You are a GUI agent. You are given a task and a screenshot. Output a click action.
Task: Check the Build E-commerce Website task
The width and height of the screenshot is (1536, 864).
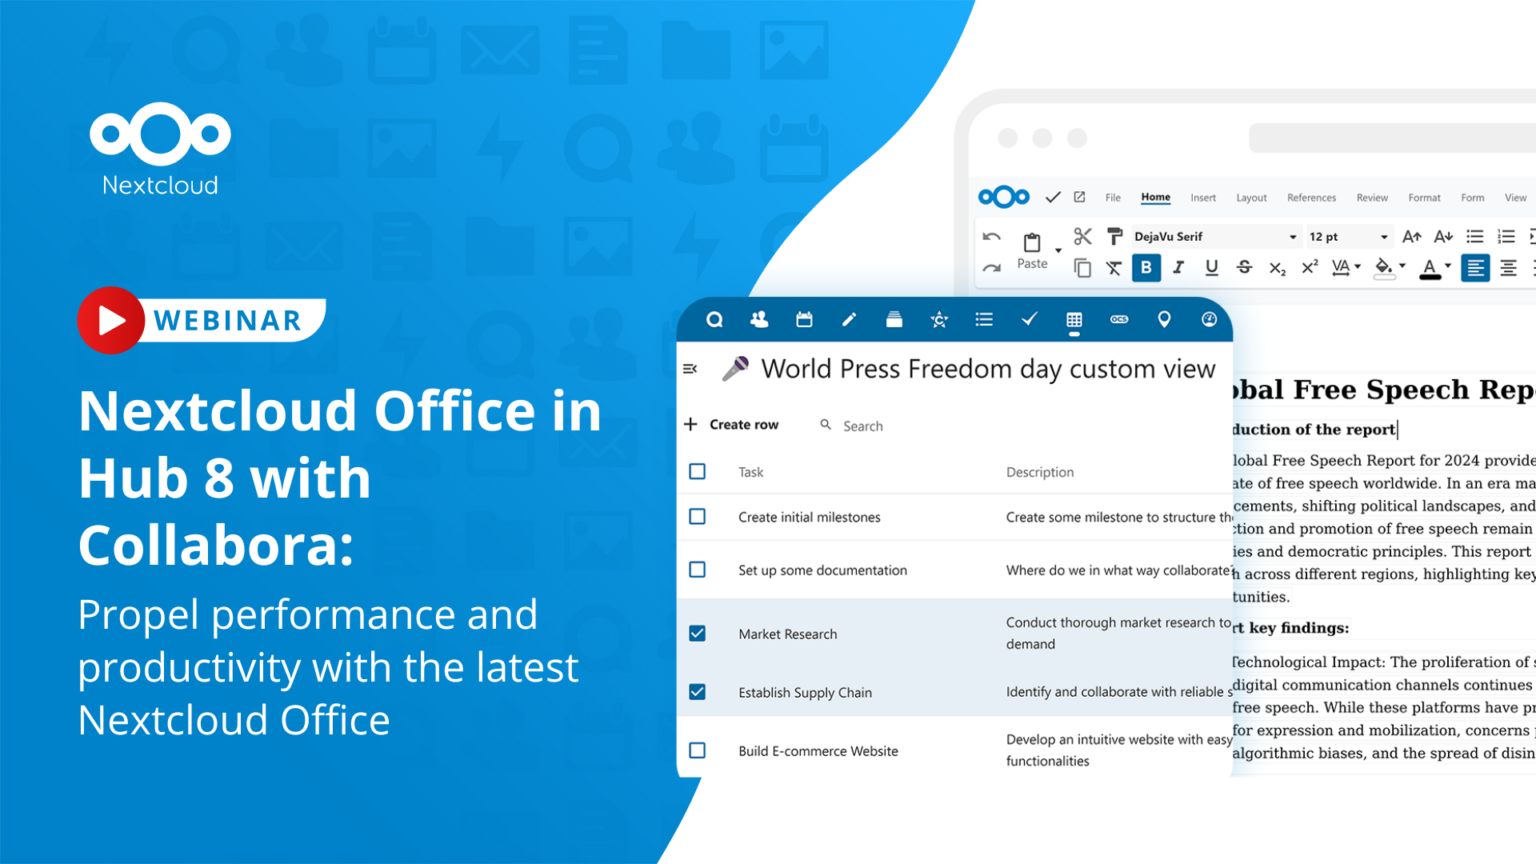click(697, 751)
